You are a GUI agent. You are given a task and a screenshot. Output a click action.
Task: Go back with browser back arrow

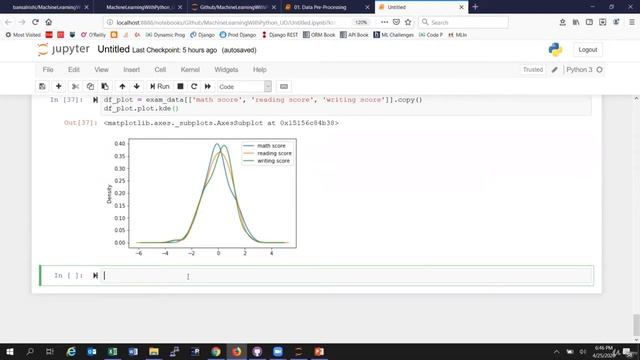point(8,22)
